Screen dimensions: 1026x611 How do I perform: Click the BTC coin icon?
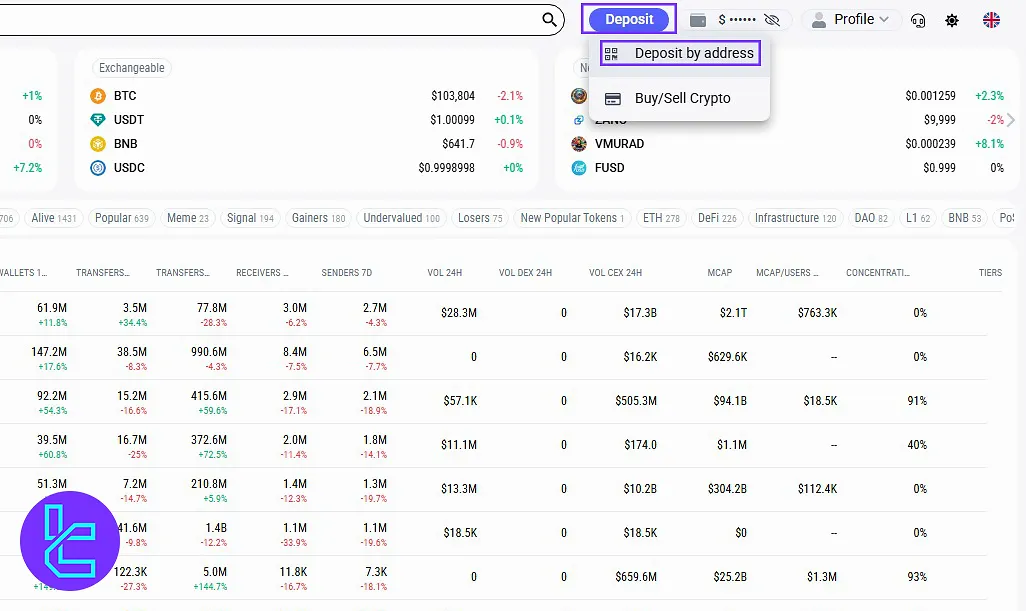(x=98, y=96)
